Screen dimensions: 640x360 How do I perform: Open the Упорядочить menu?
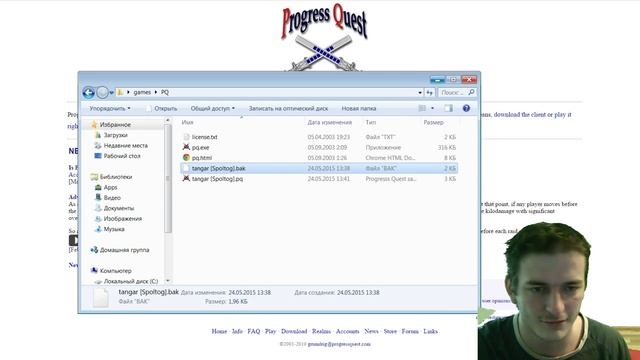110,109
